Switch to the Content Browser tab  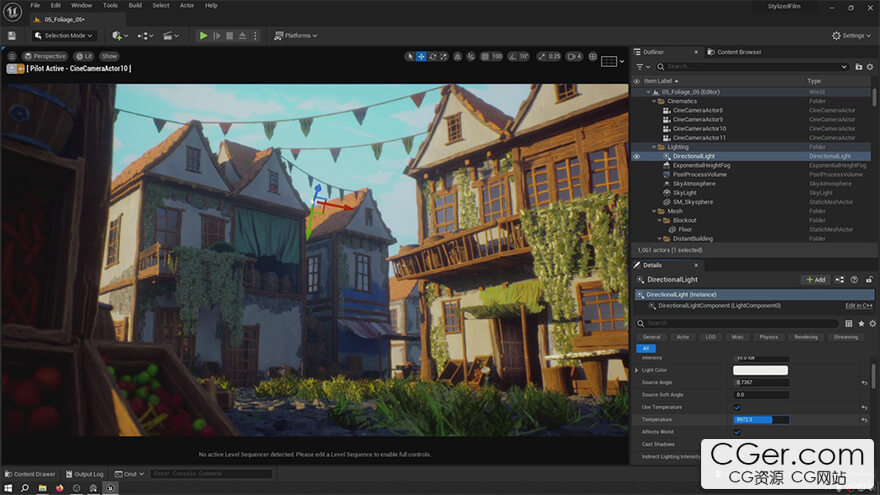(734, 52)
